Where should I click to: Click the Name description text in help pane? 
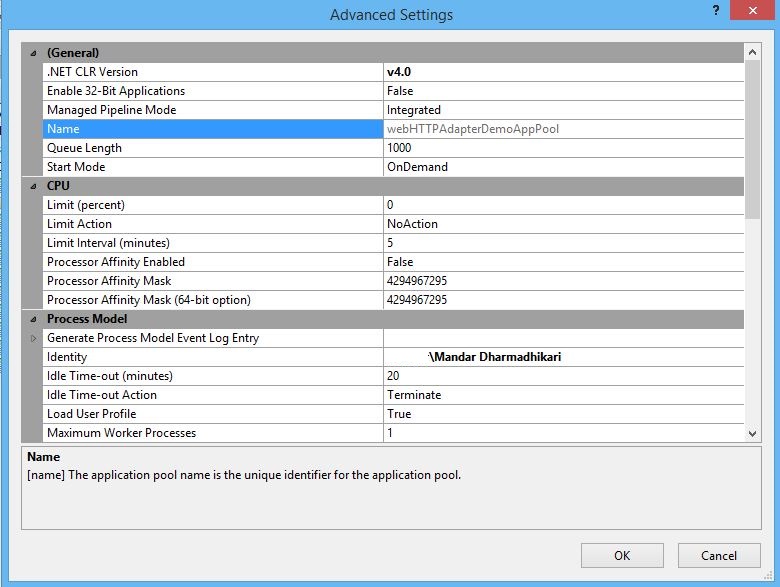pyautogui.click(x=244, y=475)
